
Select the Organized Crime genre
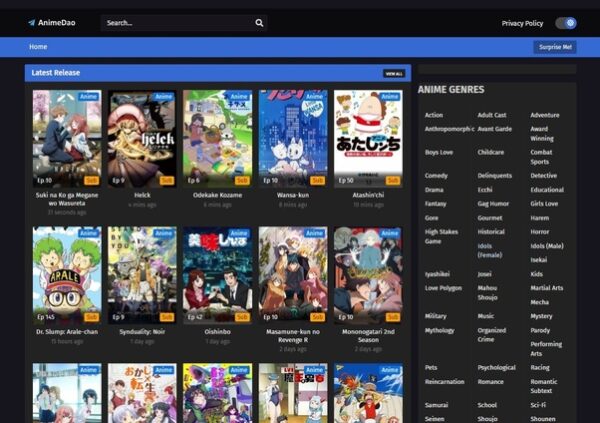point(492,335)
